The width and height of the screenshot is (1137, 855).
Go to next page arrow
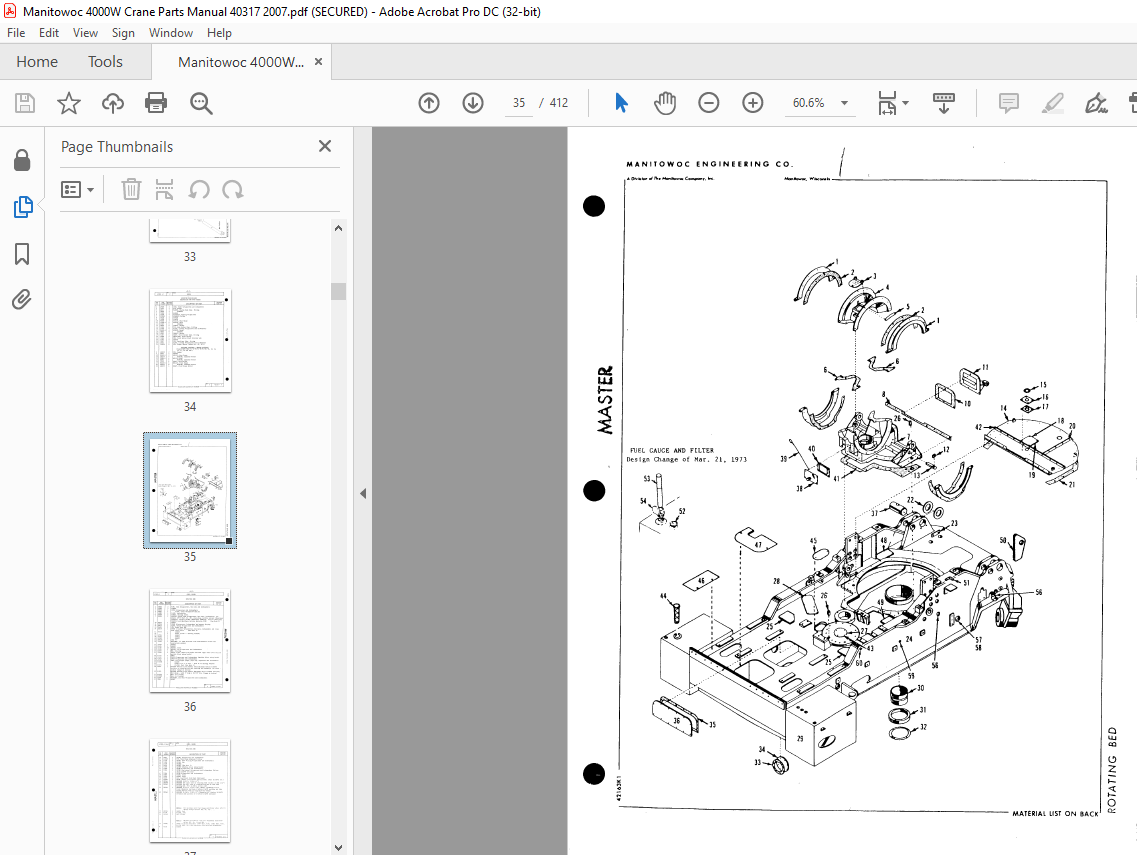tap(473, 103)
